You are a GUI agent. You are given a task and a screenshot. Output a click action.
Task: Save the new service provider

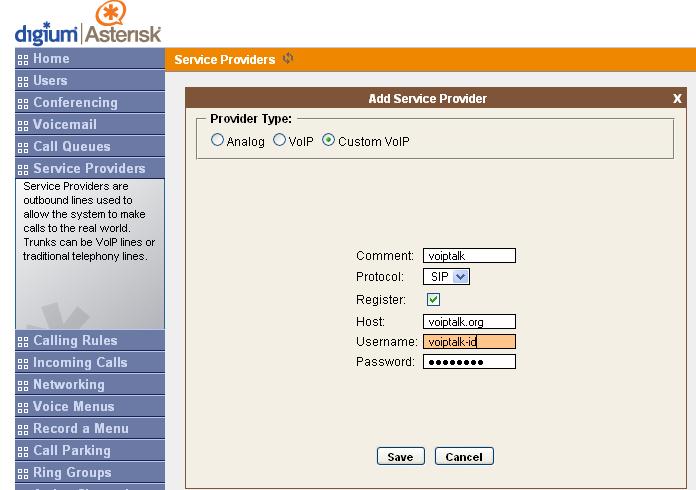click(400, 457)
